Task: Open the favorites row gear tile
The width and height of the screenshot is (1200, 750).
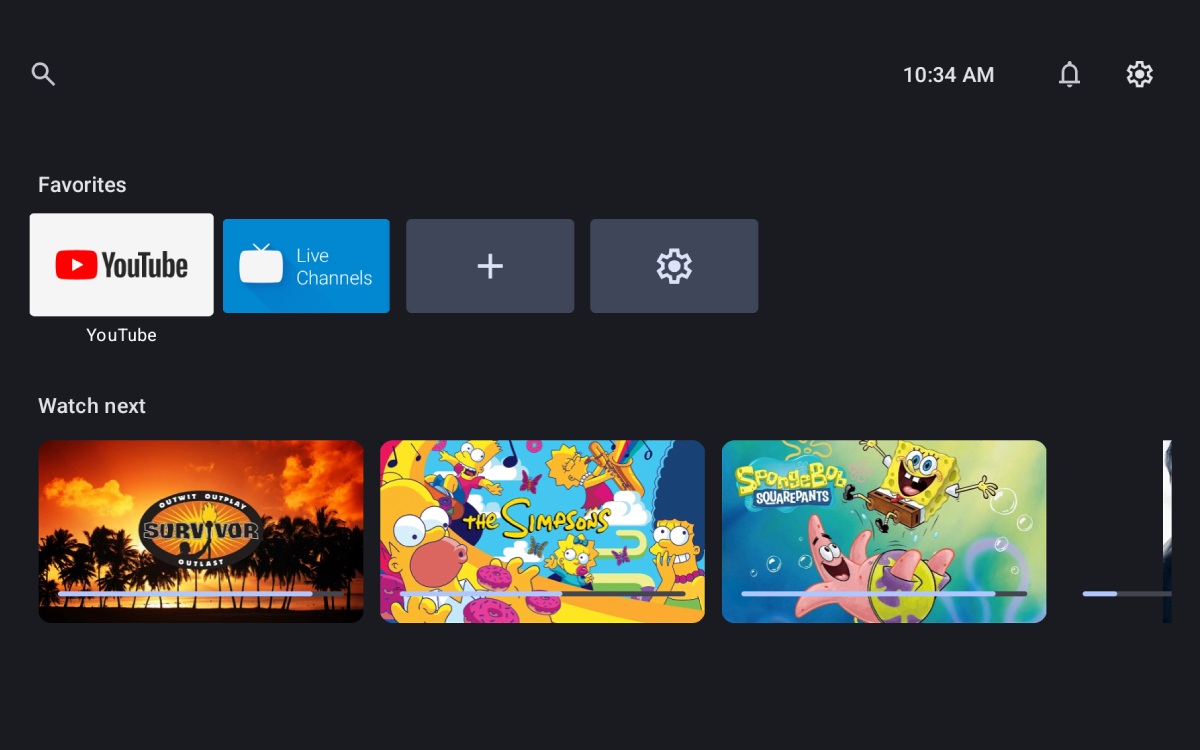Action: click(674, 266)
